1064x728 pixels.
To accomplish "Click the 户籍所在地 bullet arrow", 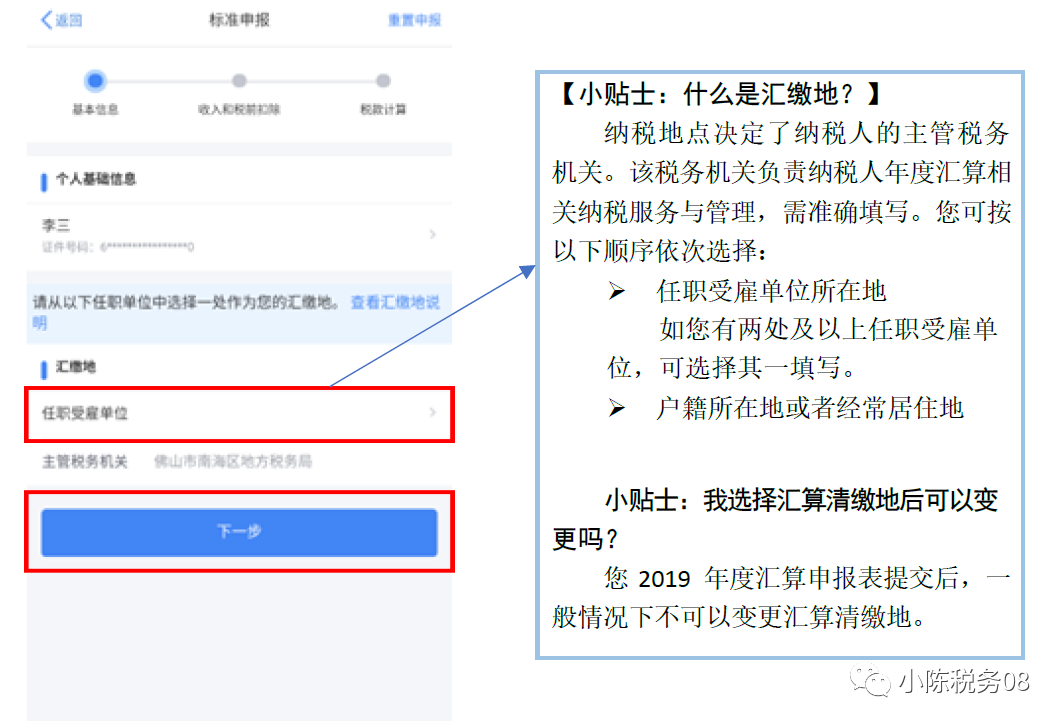I will click(x=616, y=408).
